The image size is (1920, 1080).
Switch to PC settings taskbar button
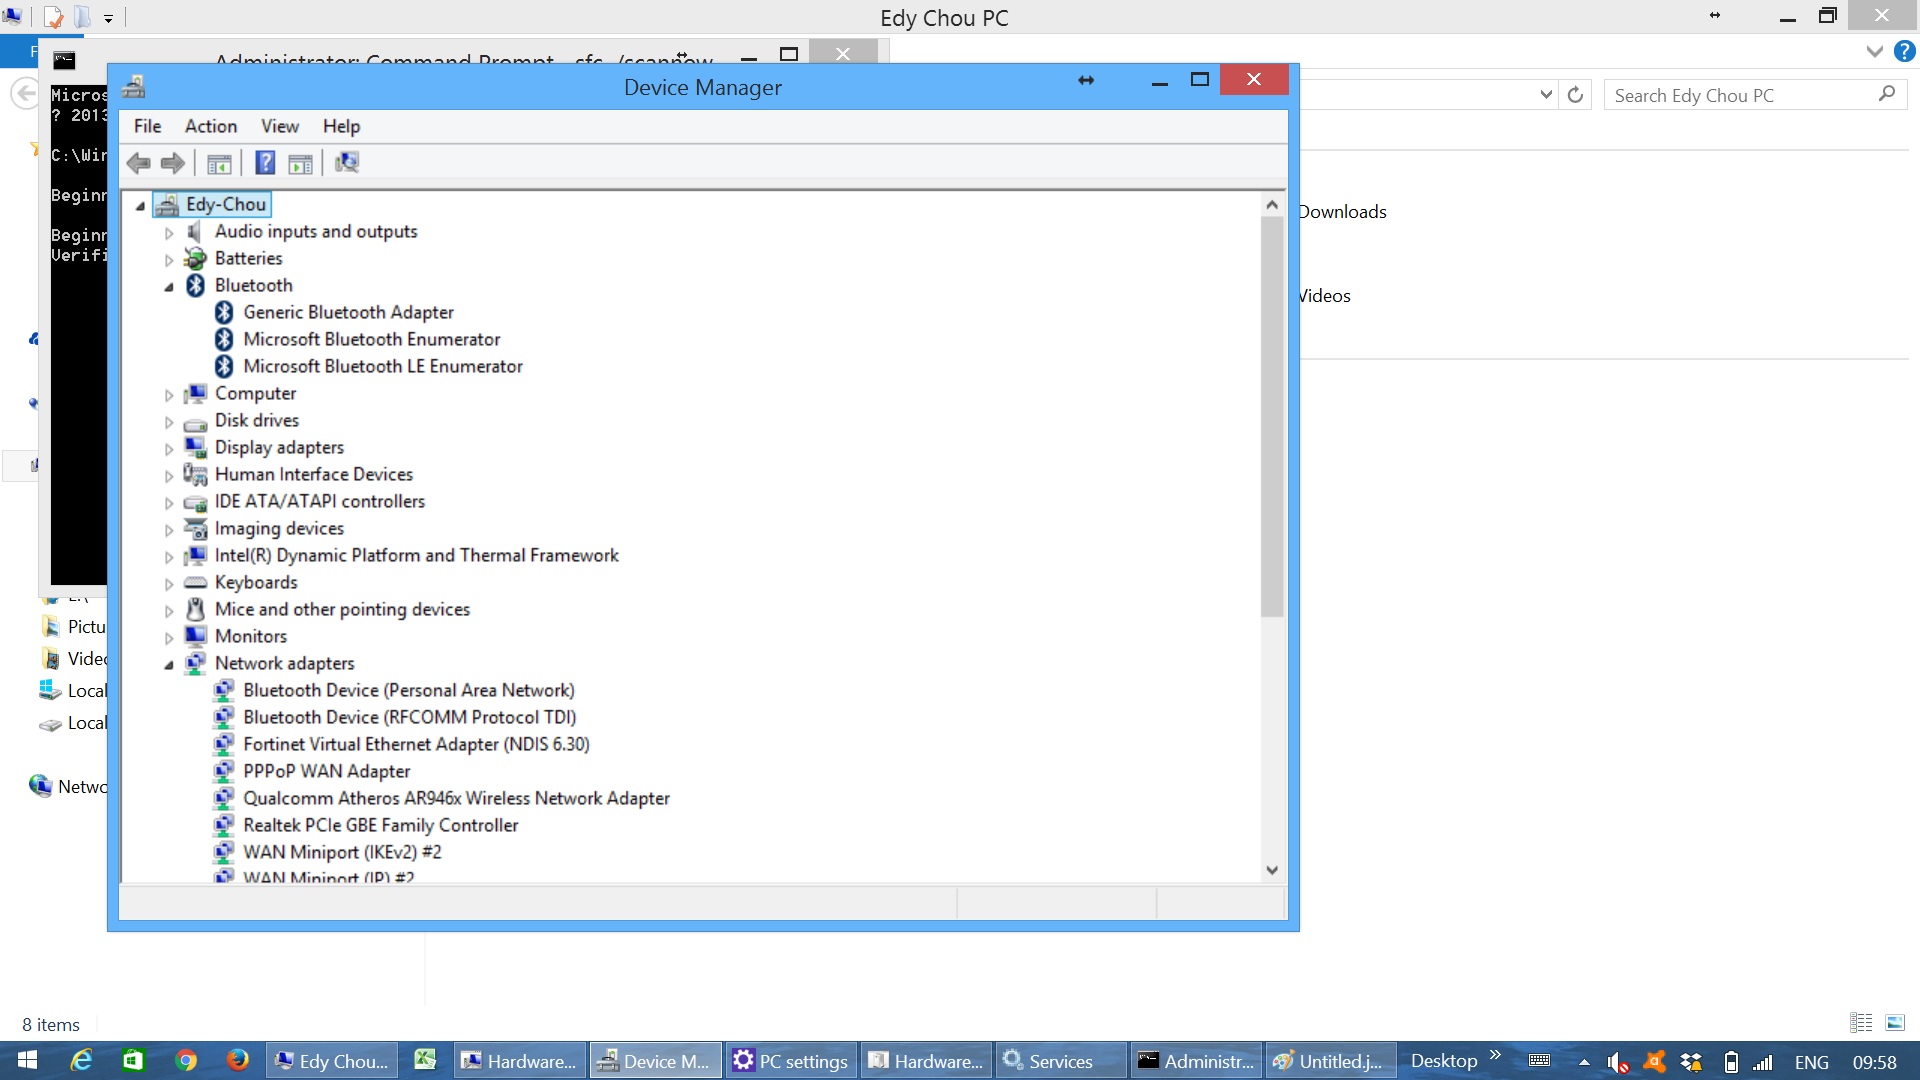(x=791, y=1061)
